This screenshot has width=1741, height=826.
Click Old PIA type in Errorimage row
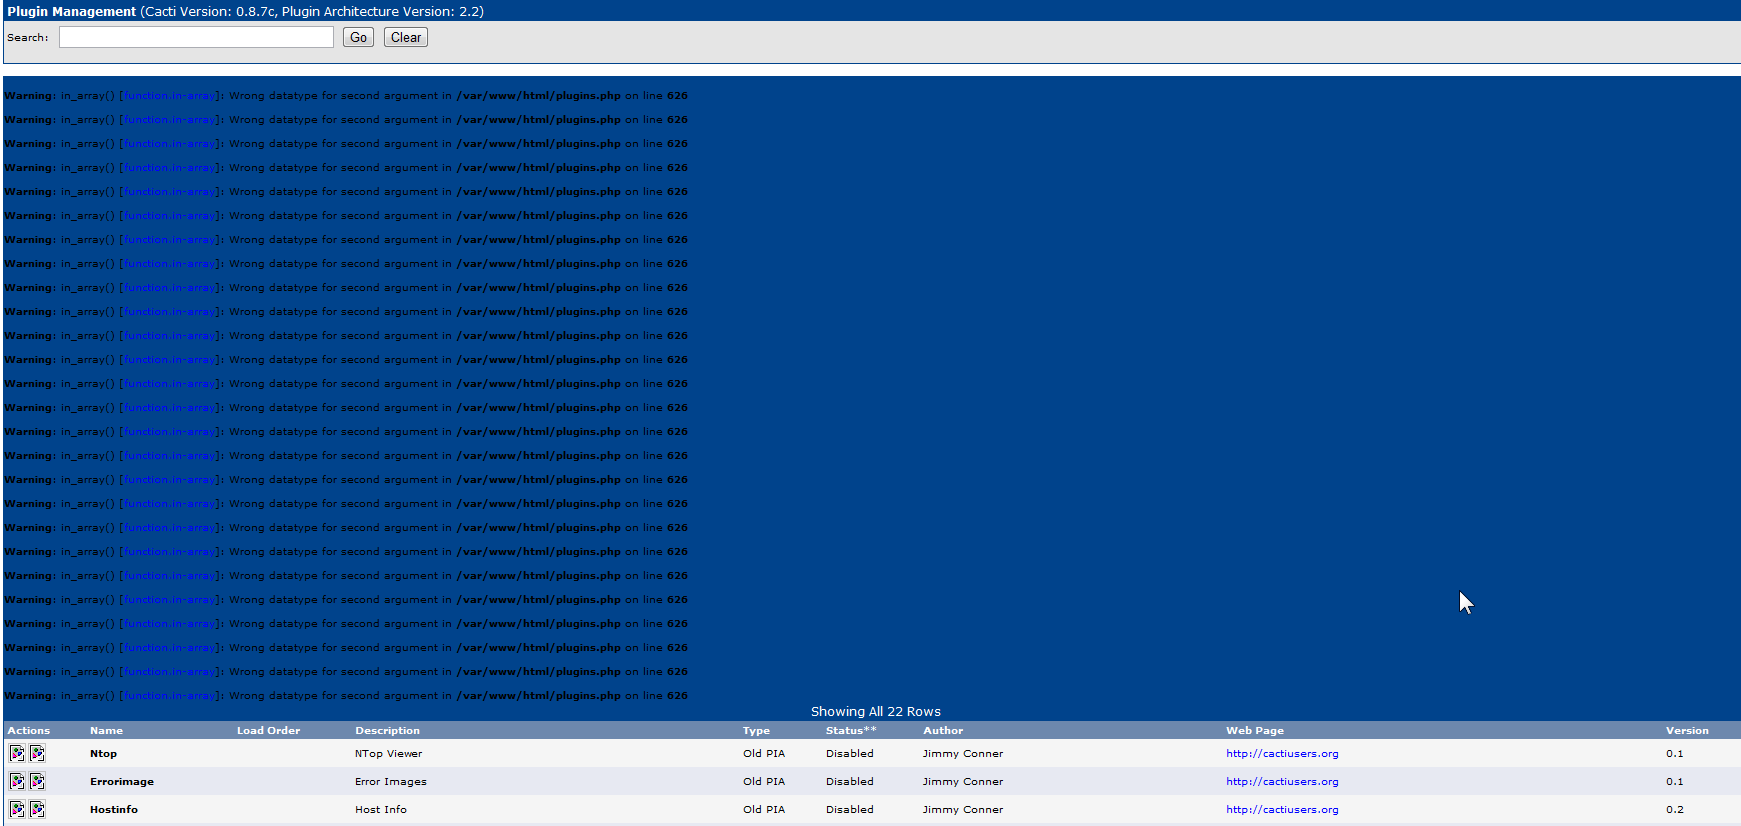764,782
